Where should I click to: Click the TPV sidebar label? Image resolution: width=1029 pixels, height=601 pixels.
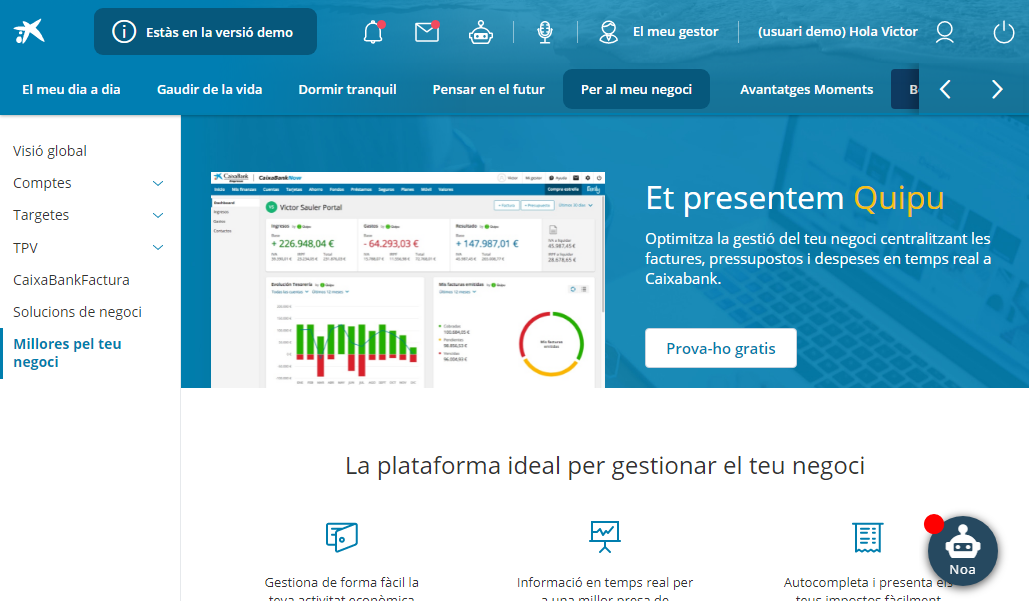[x=26, y=248]
